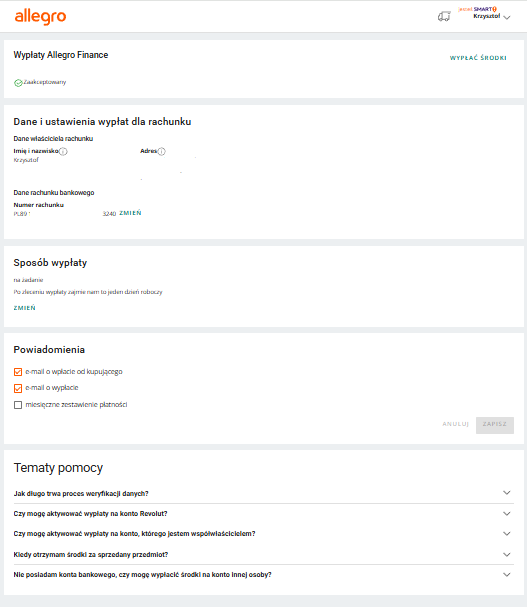
Task: Expand Jak długo trwa proces weryfikacji danych
Action: click(x=263, y=493)
